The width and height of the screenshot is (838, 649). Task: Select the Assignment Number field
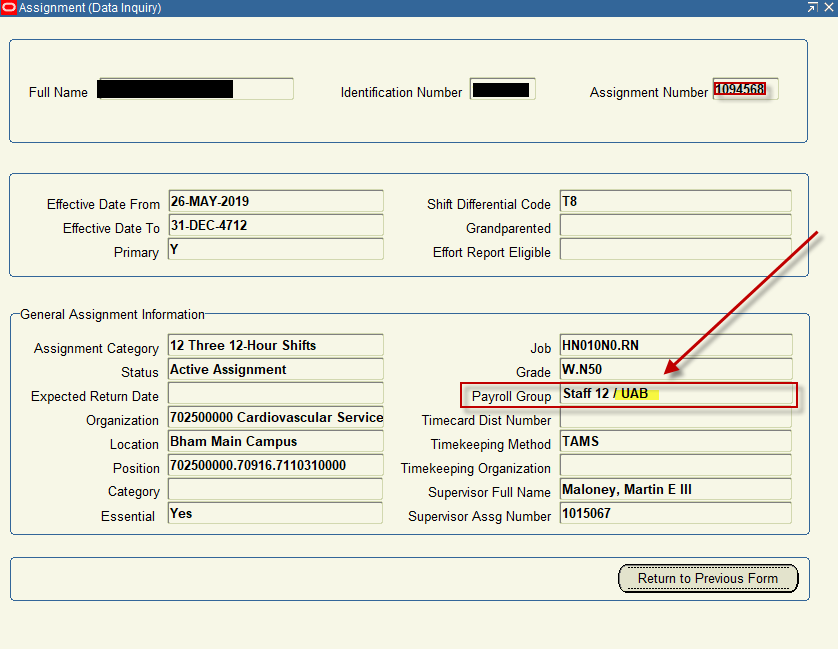[744, 90]
